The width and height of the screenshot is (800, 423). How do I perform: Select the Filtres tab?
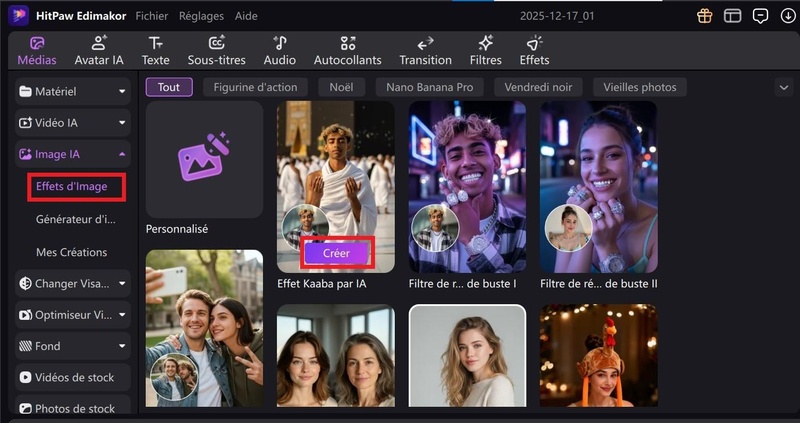click(x=486, y=51)
